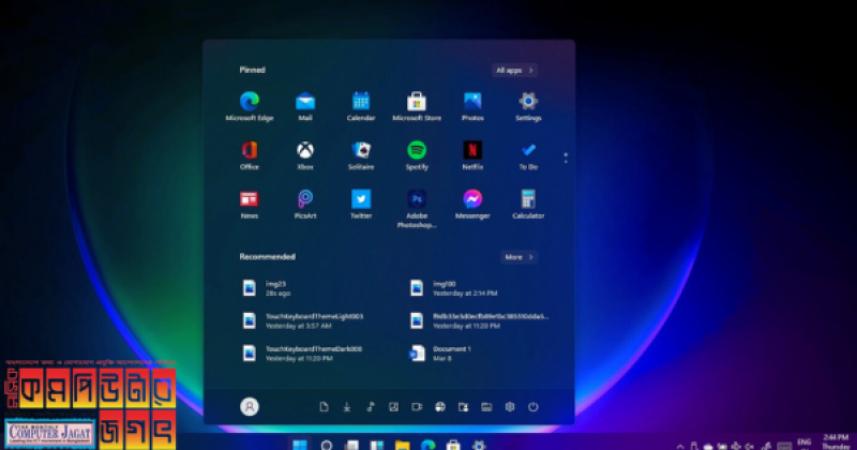
Task: Show All apps list
Action: 514,70
